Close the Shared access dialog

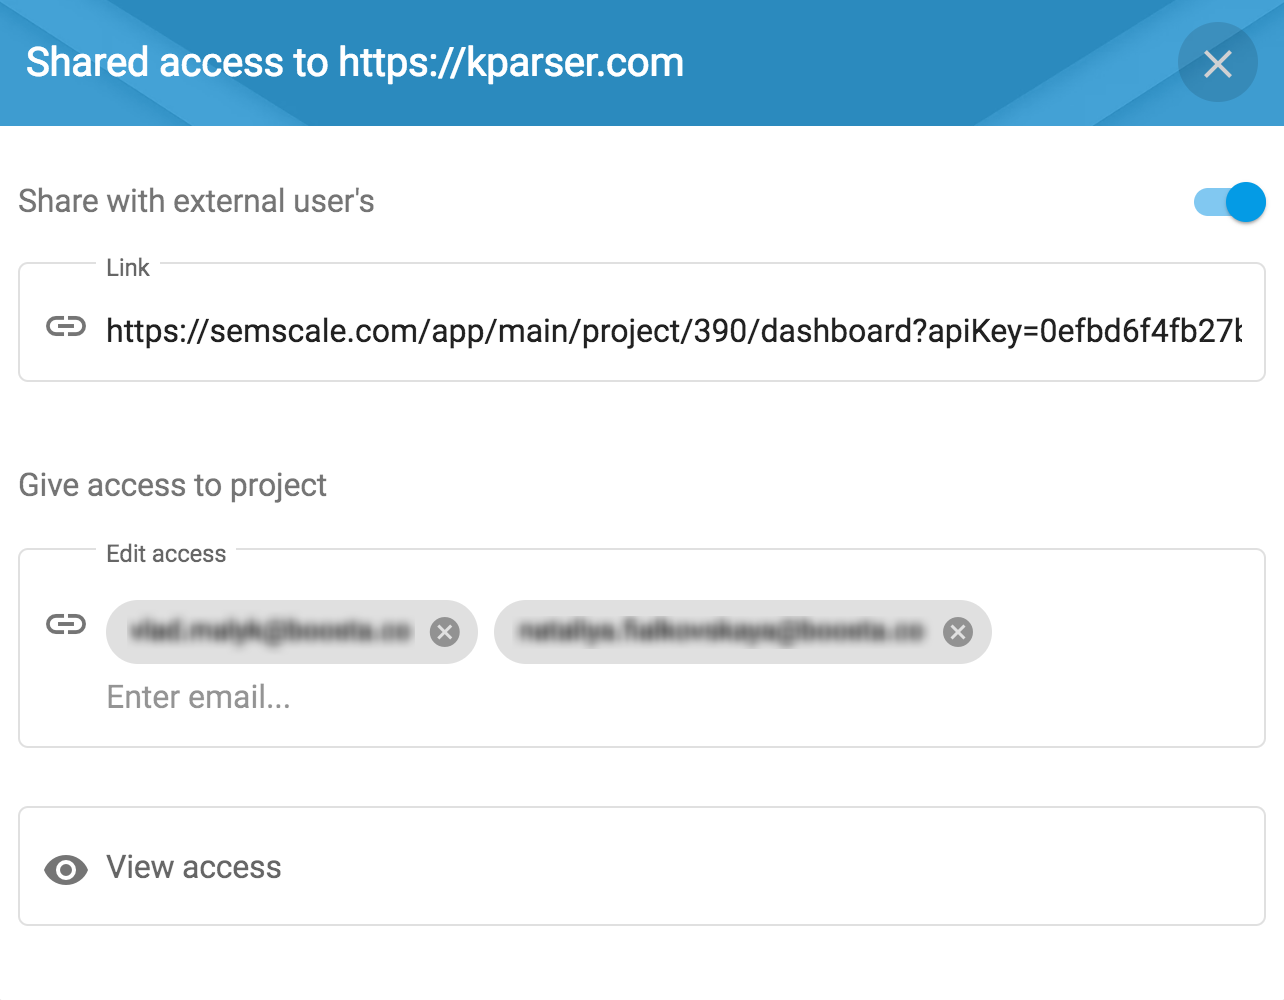coord(1217,63)
